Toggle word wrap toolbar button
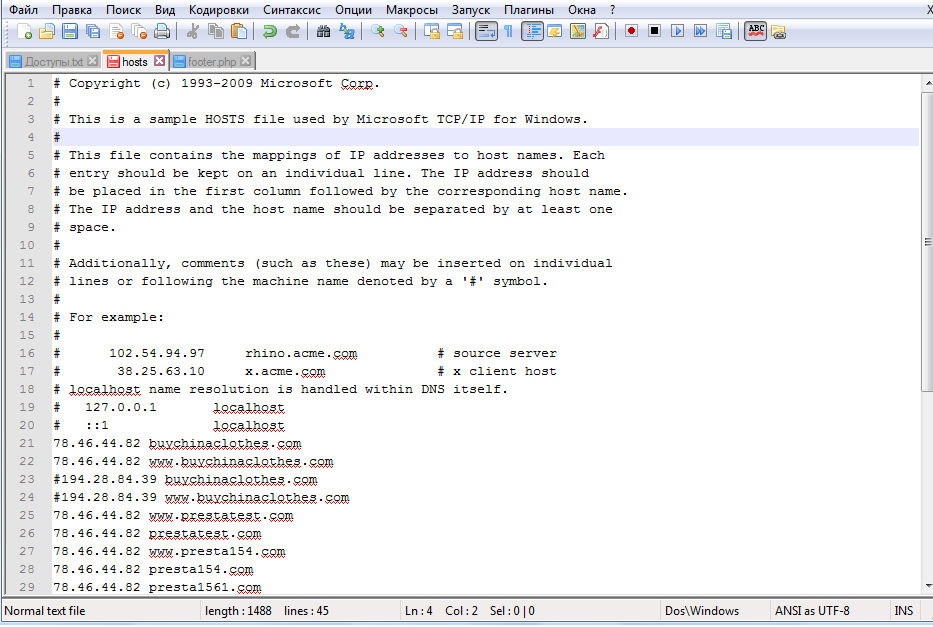 pos(486,31)
